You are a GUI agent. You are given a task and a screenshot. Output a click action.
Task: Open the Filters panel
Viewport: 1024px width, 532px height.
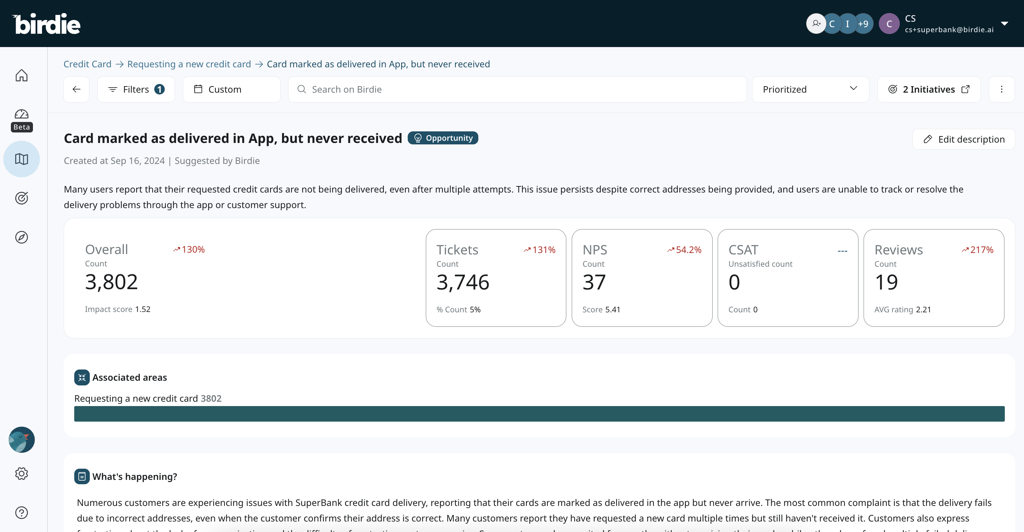pyautogui.click(x=136, y=89)
